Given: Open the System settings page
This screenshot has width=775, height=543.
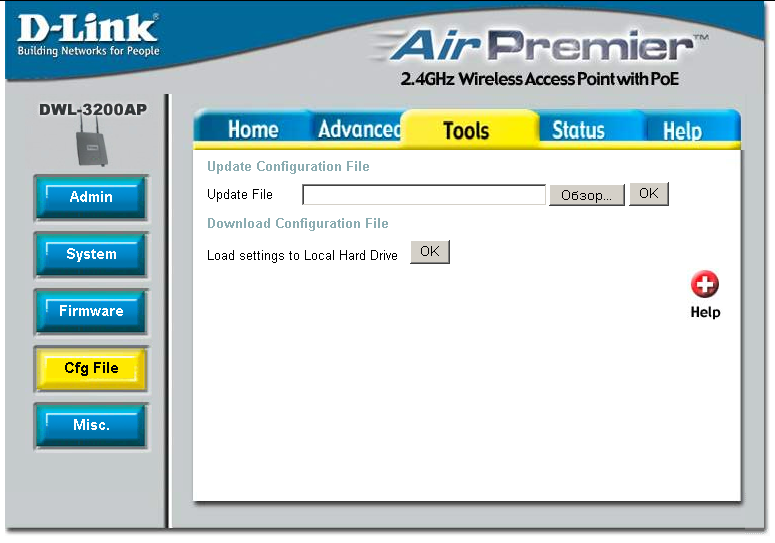Looking at the screenshot, I should pyautogui.click(x=91, y=254).
